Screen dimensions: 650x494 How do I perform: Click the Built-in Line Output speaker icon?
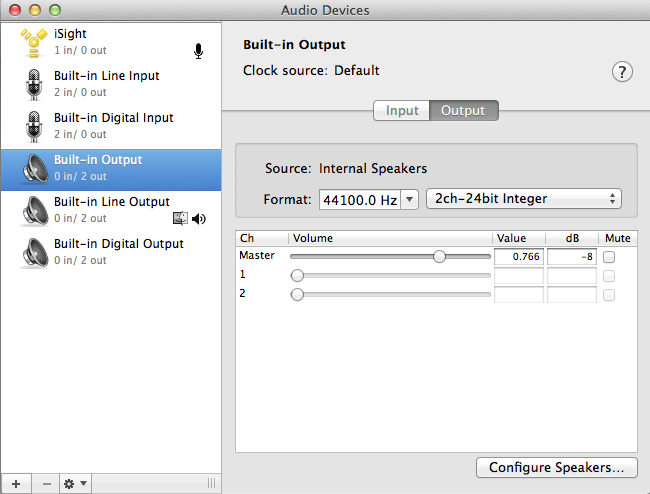click(x=34, y=211)
